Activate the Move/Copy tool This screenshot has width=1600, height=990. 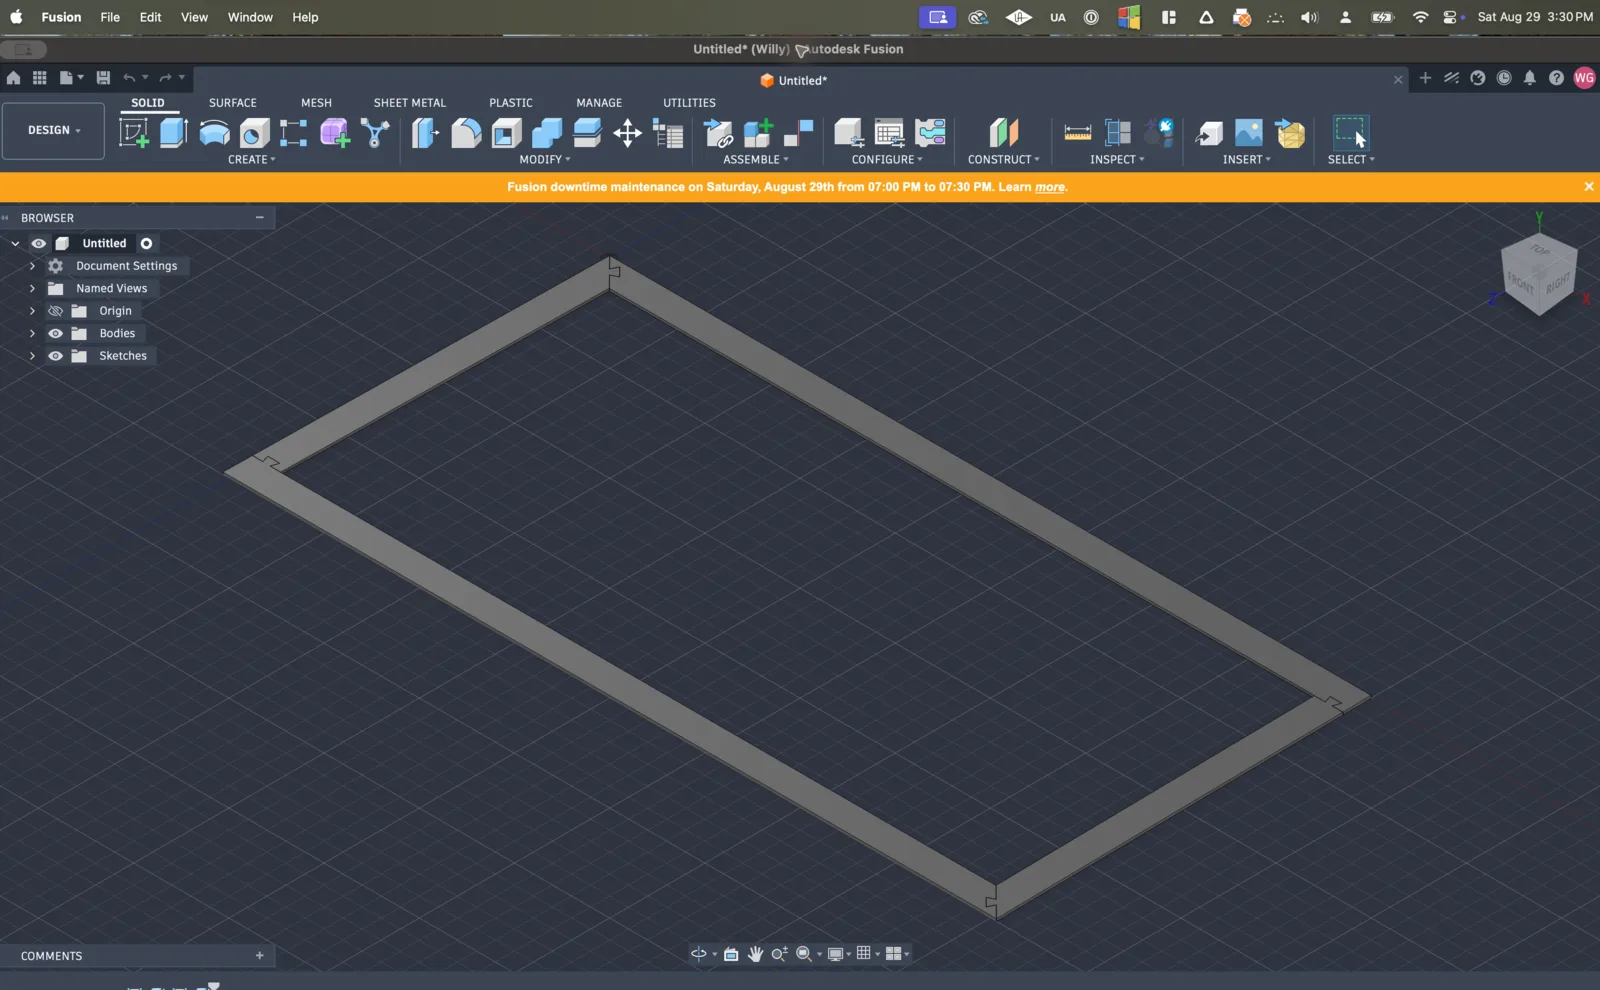(x=627, y=133)
